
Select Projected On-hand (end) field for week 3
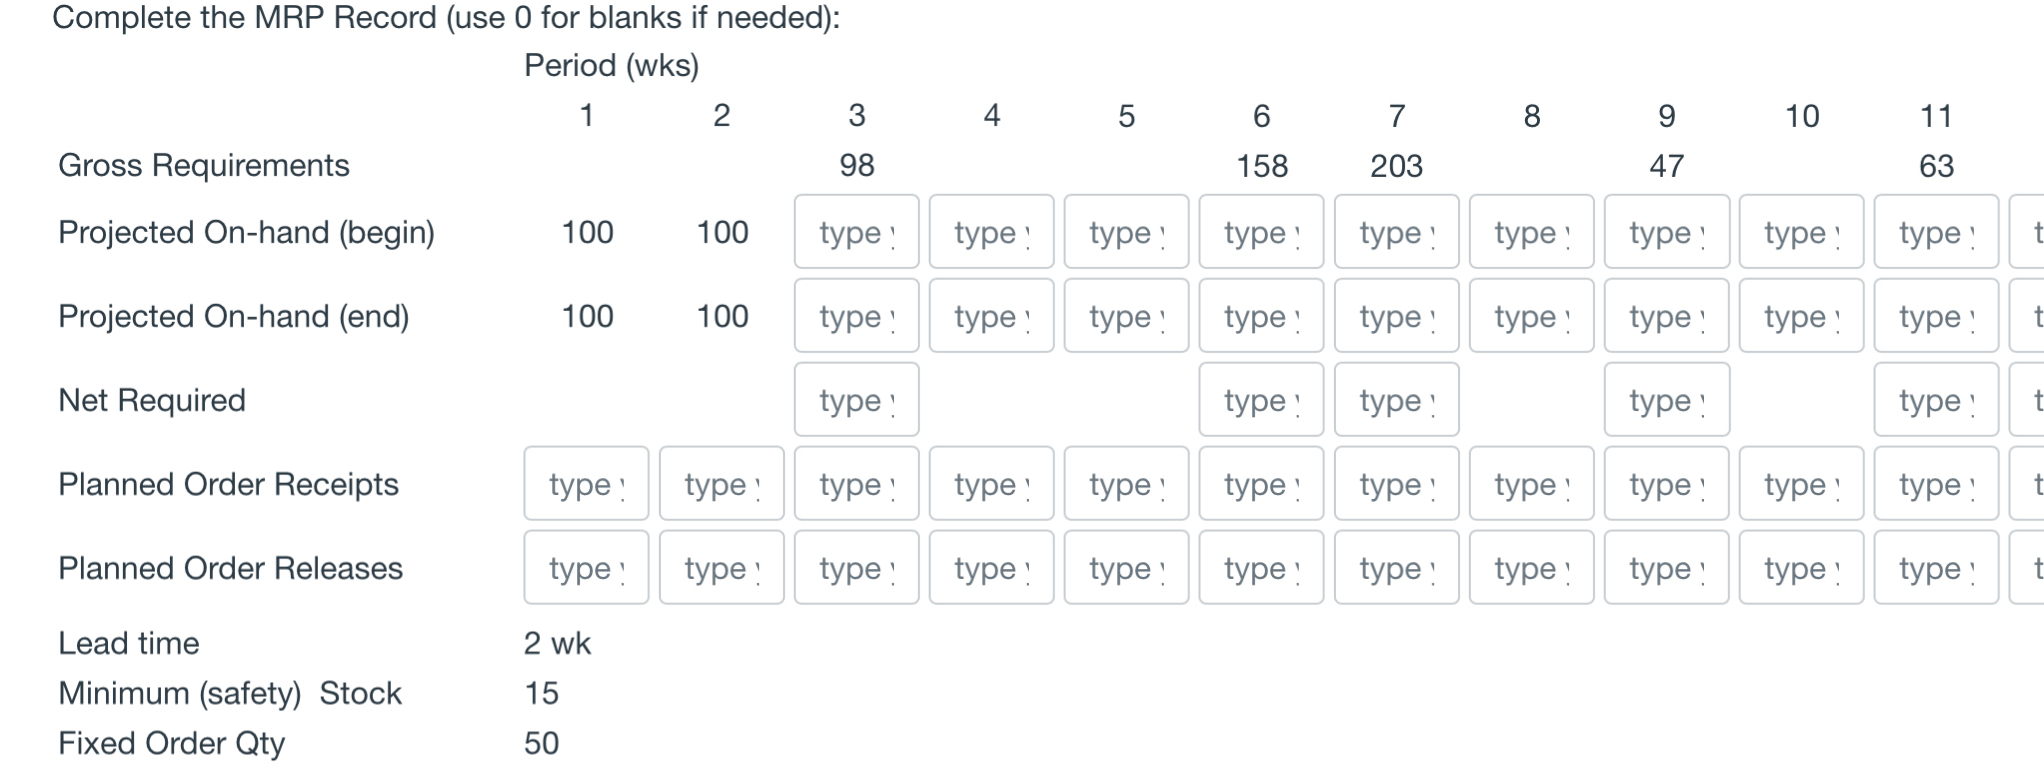(856, 316)
